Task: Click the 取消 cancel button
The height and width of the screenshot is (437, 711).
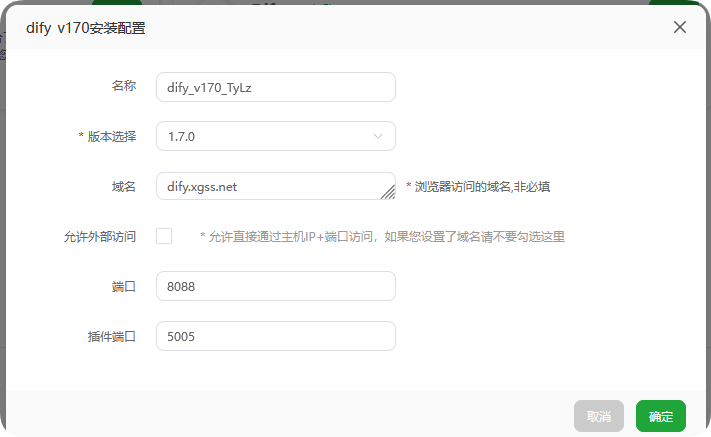Action: (599, 416)
